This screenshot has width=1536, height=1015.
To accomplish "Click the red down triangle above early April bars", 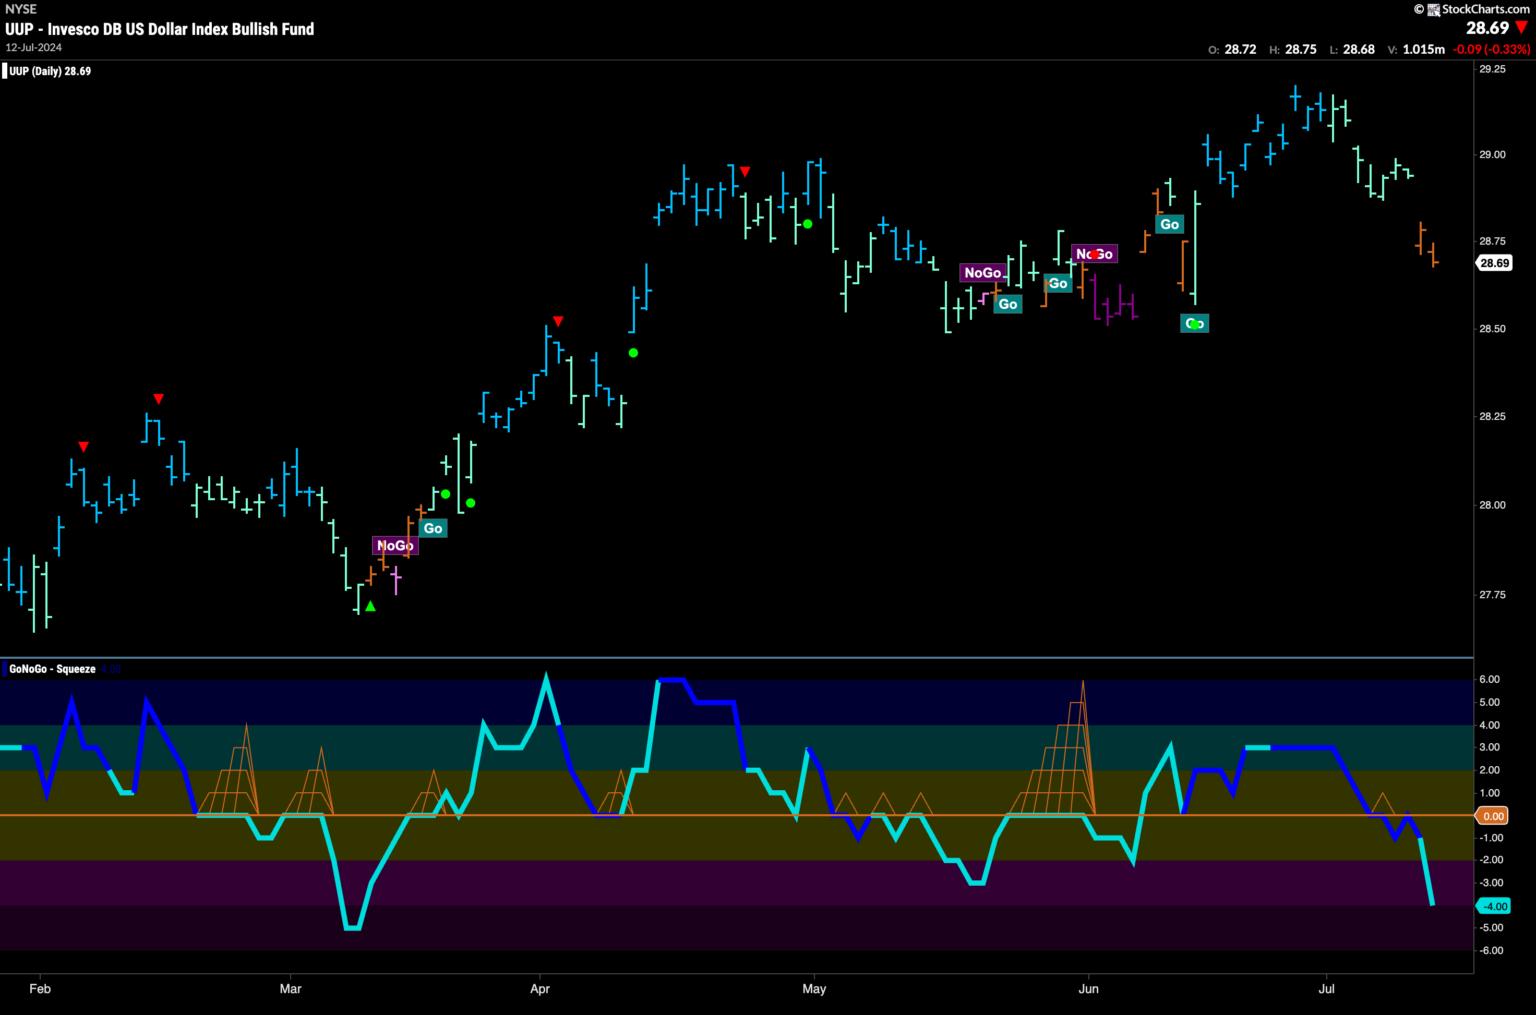I will tap(558, 321).
